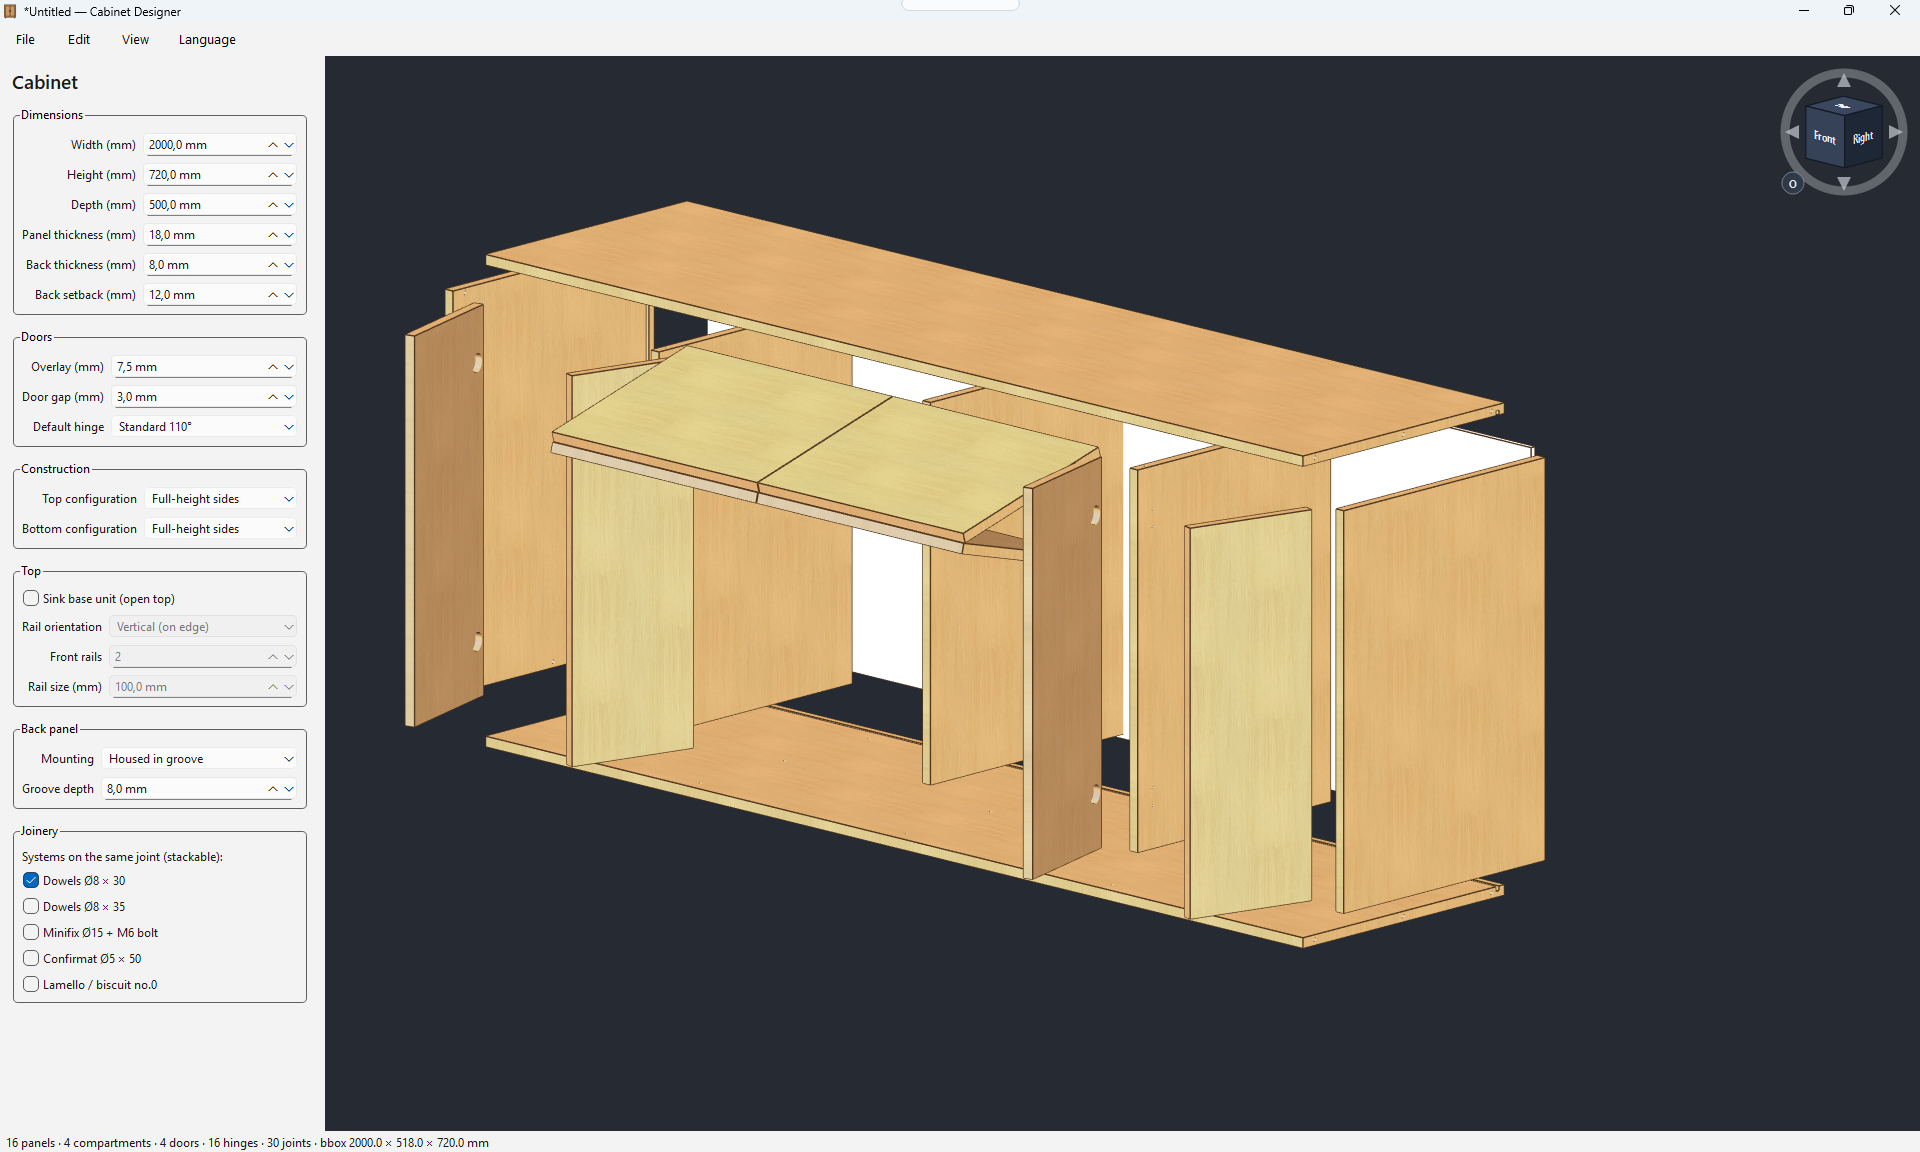The image size is (1920, 1152).
Task: Decrease Back thickness with down arrow
Action: (x=289, y=265)
